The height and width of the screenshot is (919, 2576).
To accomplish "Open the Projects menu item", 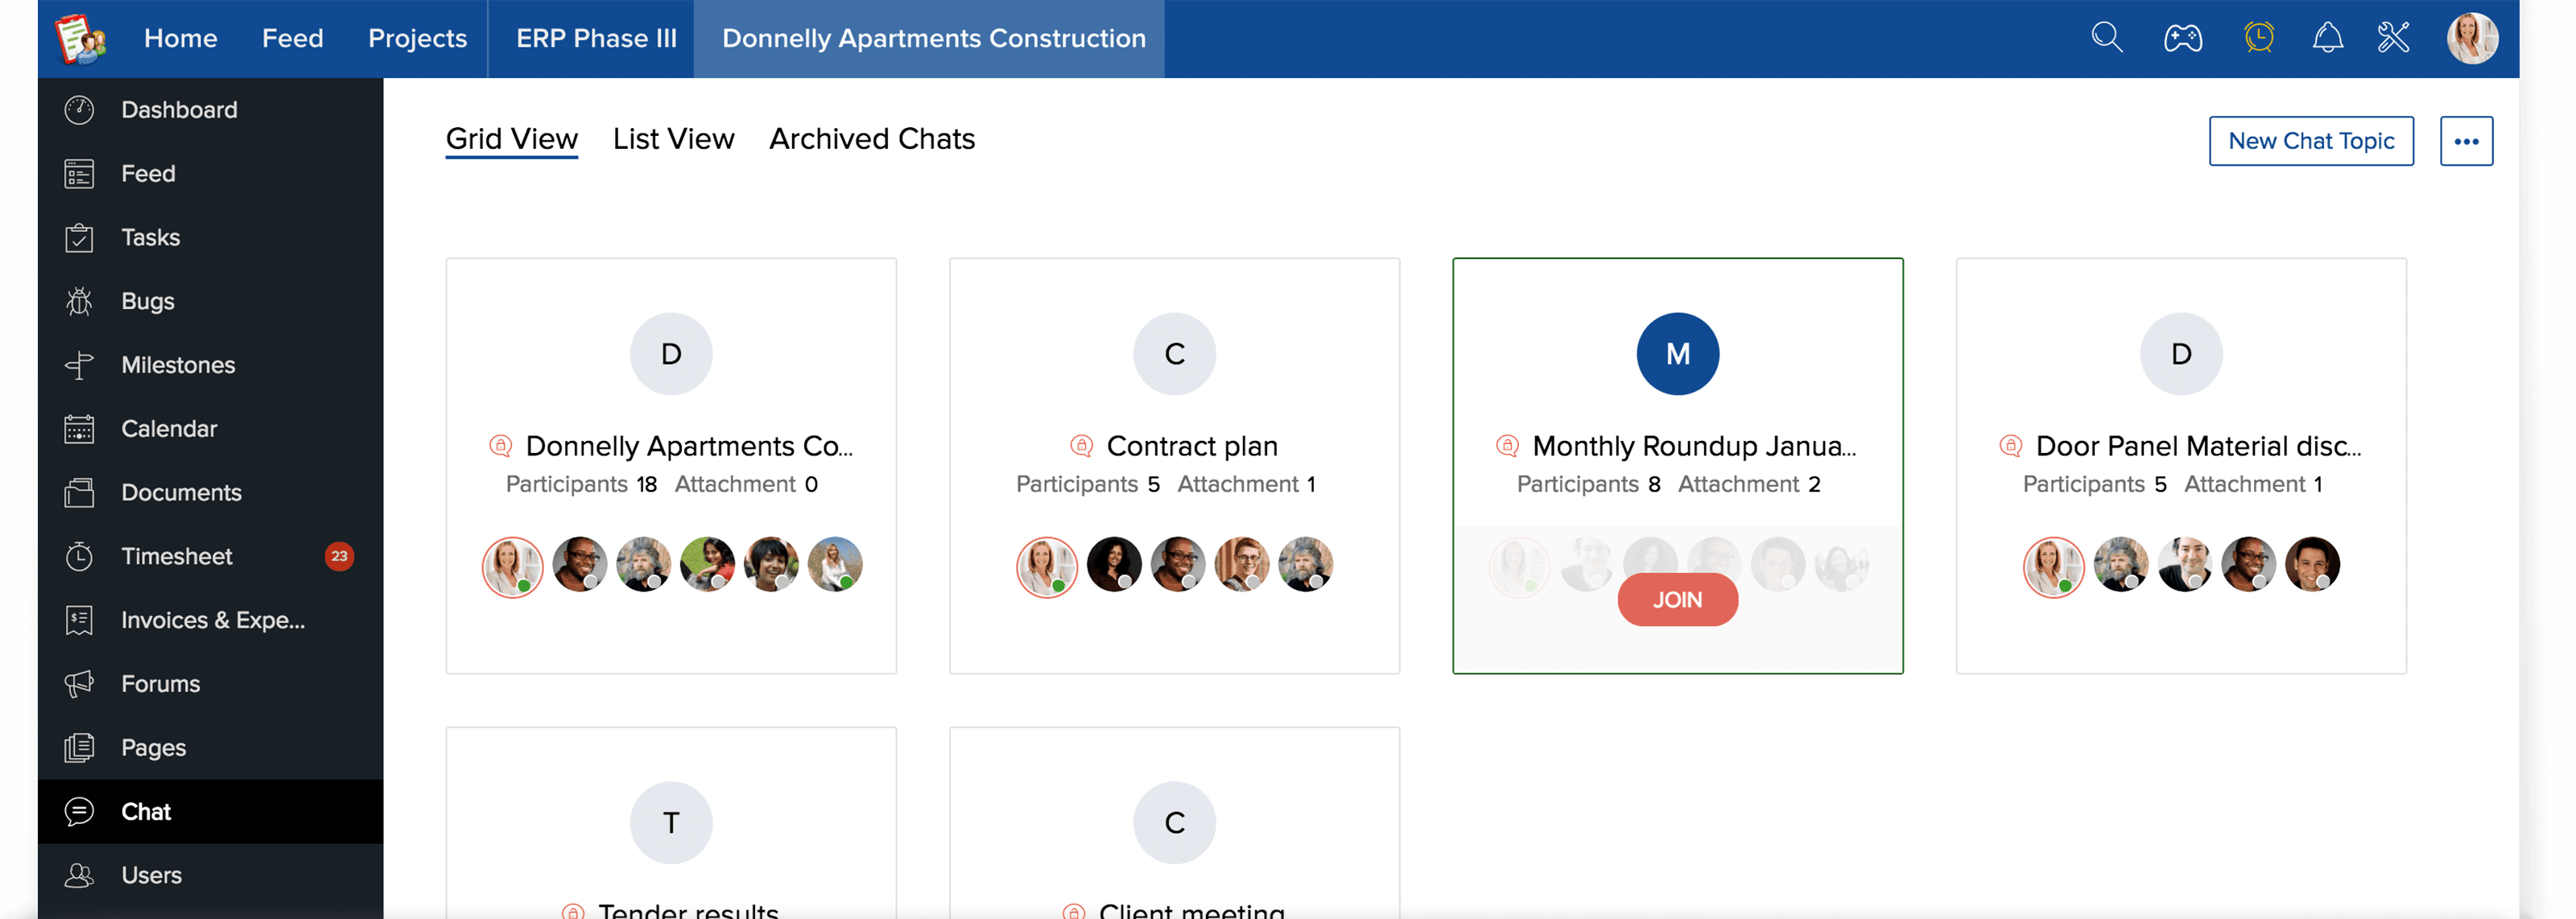I will pyautogui.click(x=417, y=38).
